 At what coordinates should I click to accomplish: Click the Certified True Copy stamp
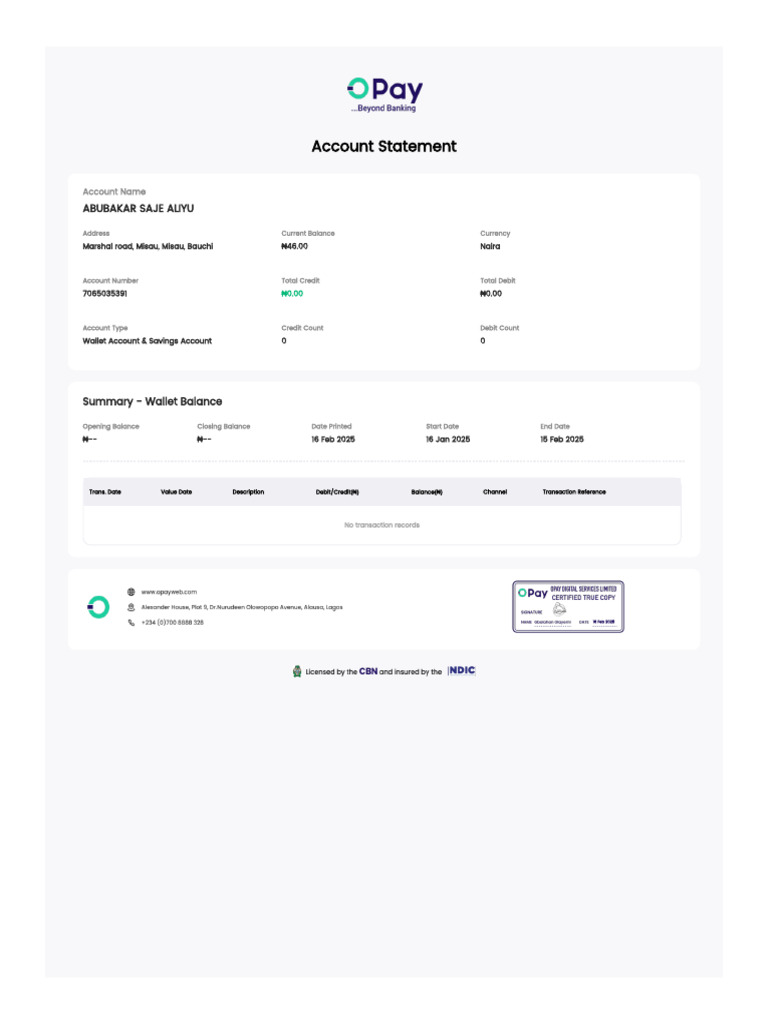[568, 606]
